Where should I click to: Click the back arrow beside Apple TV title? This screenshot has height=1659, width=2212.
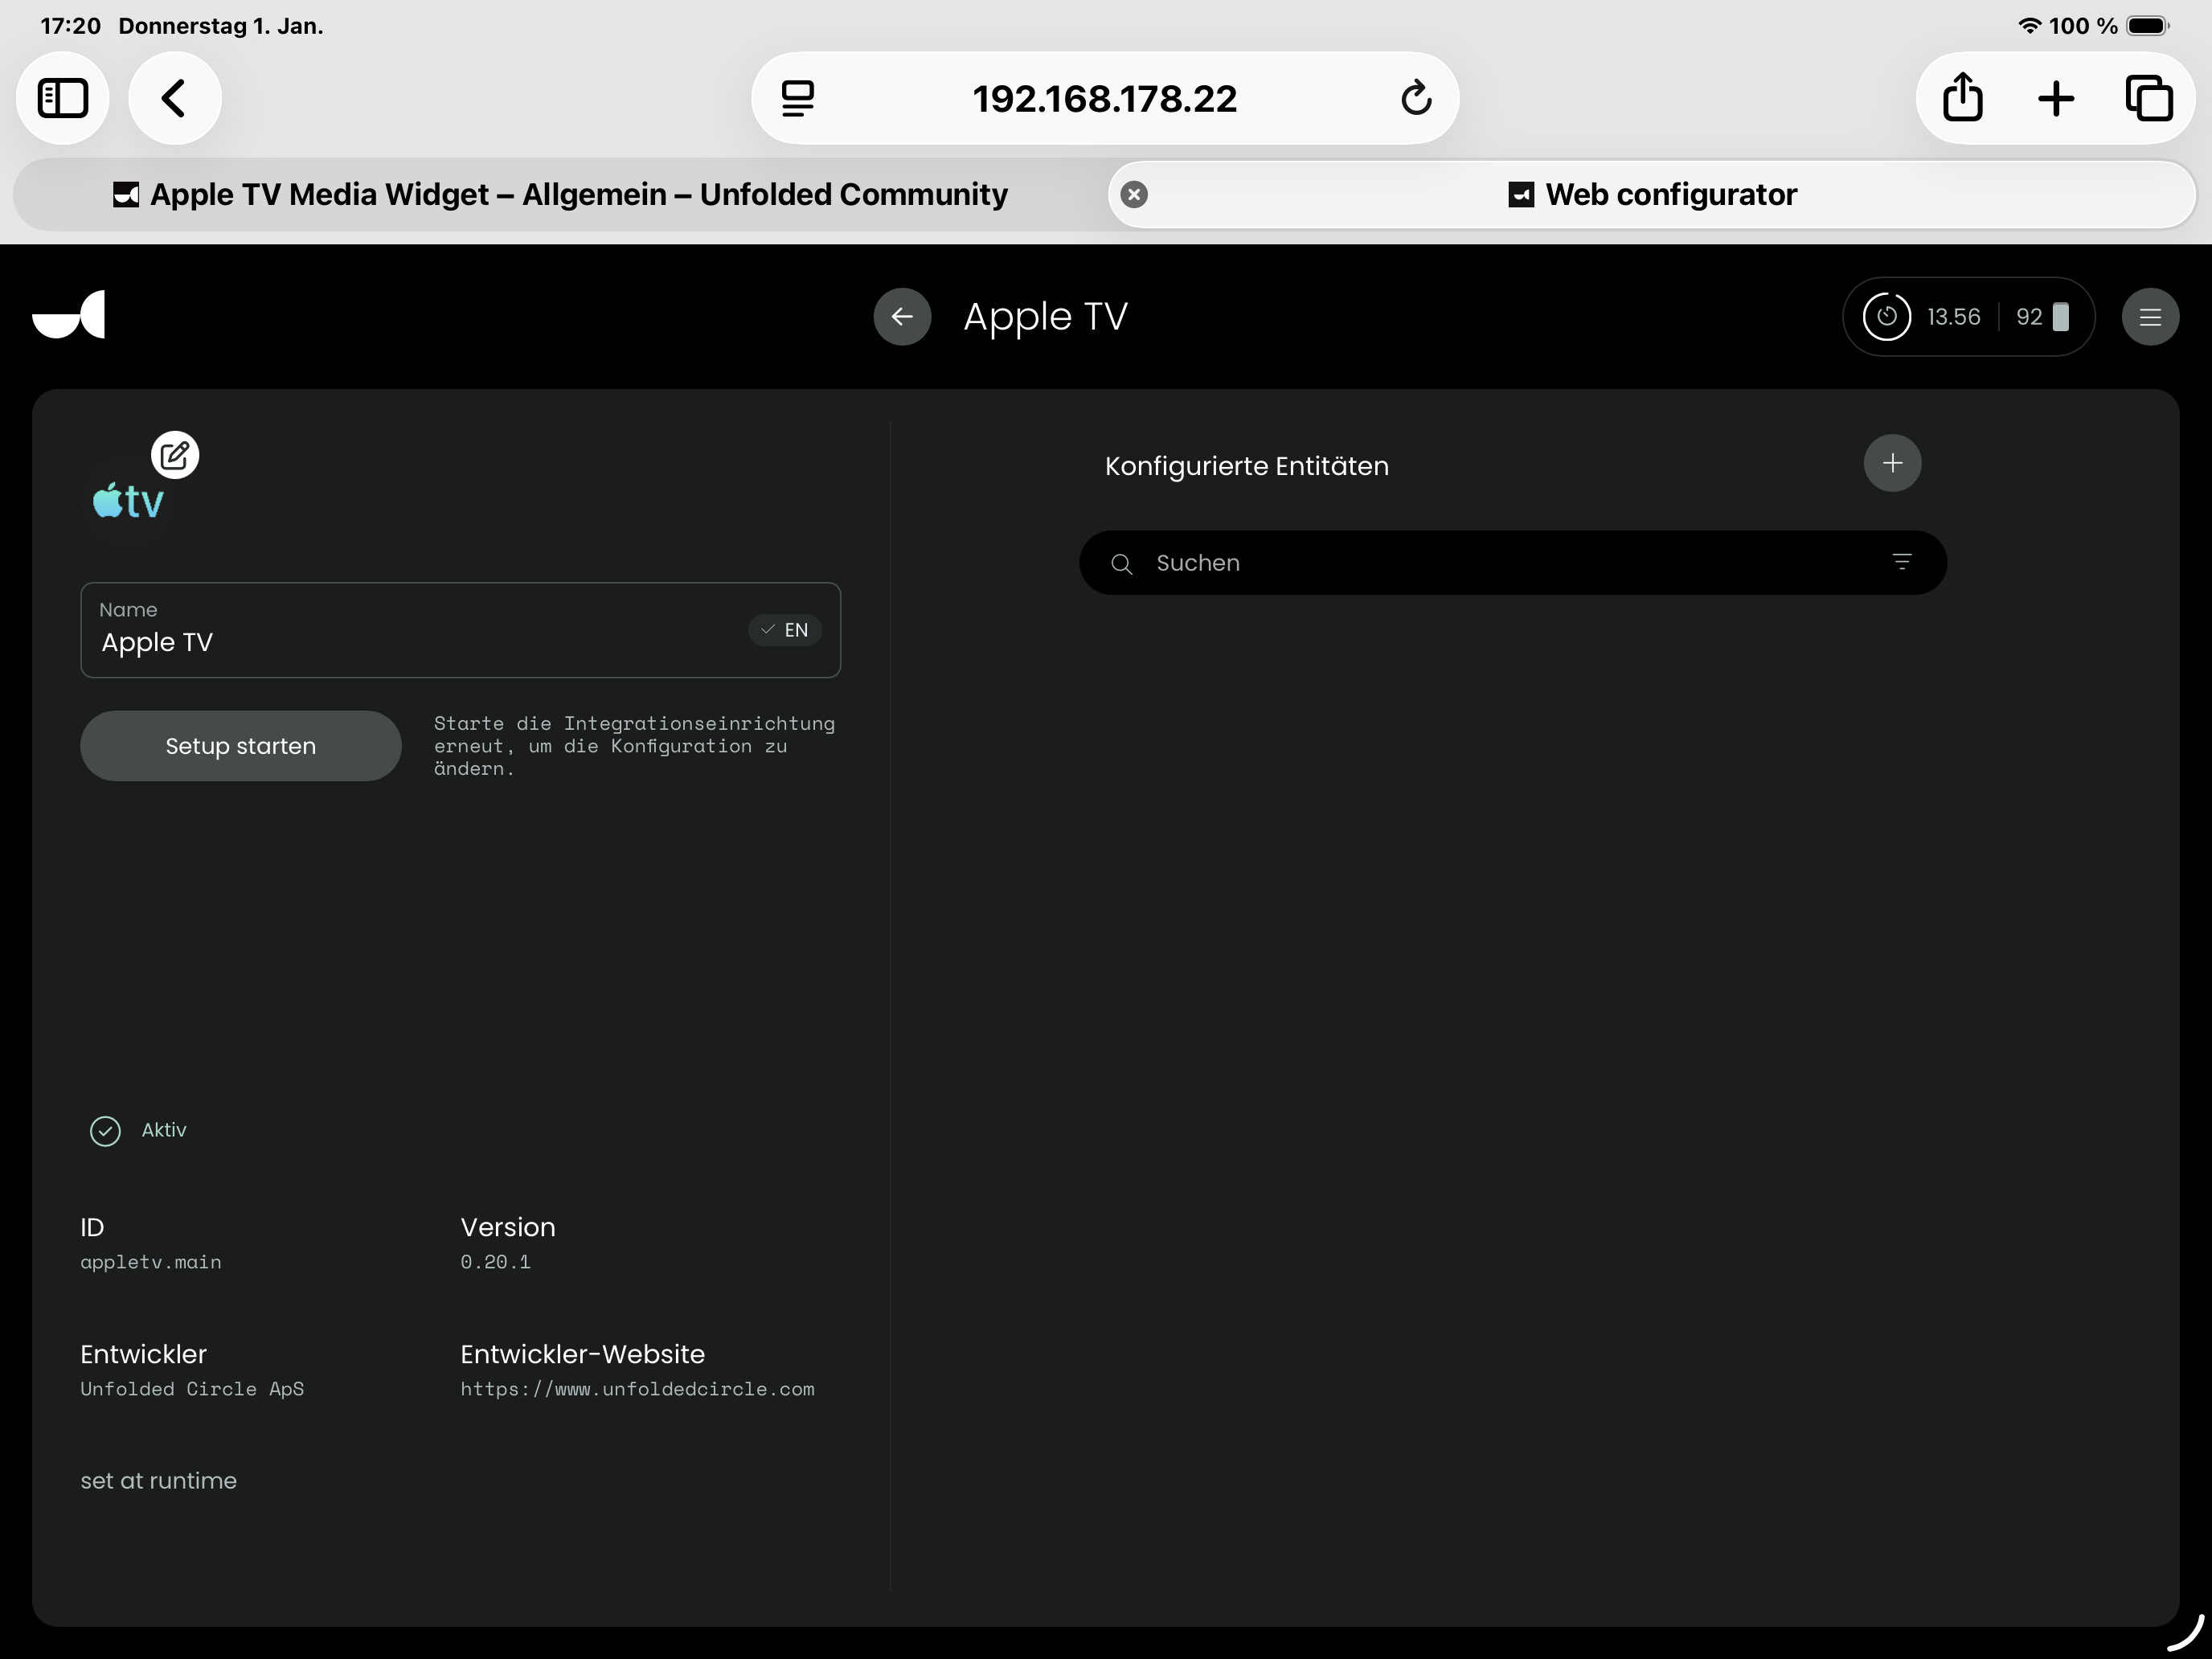(x=902, y=317)
